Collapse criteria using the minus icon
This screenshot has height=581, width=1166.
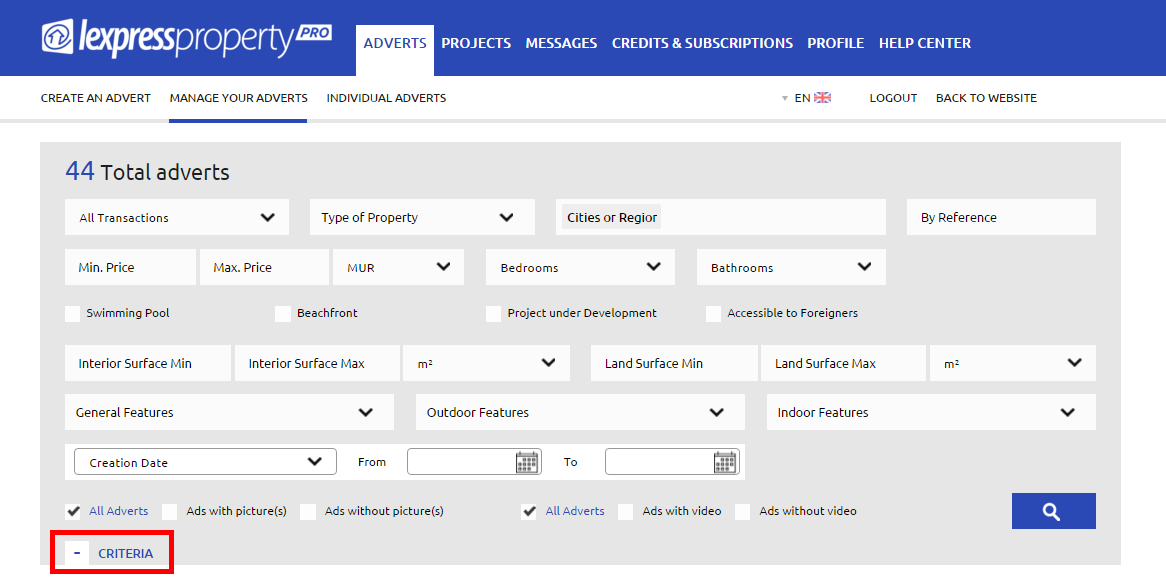coord(77,553)
